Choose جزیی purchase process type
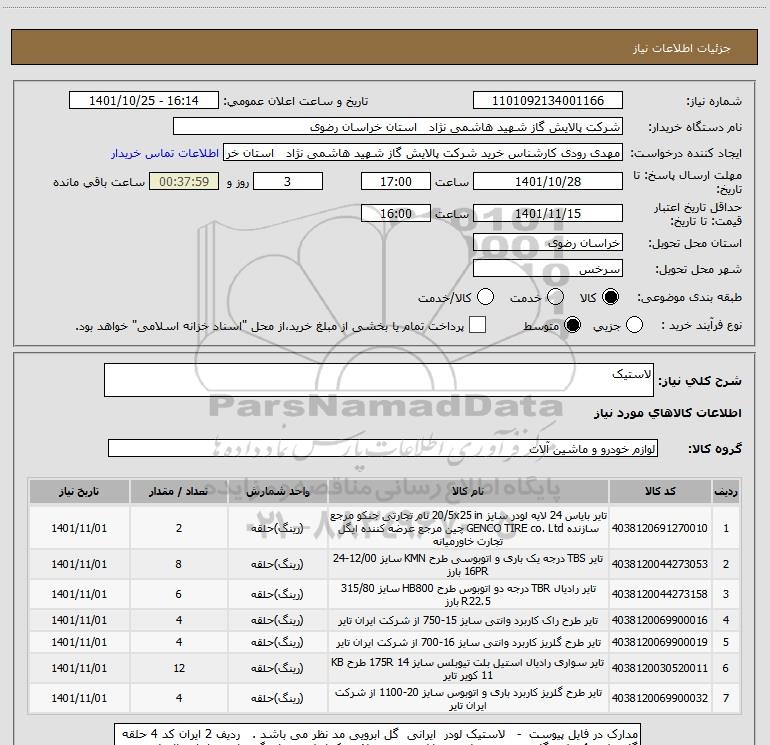 pyautogui.click(x=634, y=325)
